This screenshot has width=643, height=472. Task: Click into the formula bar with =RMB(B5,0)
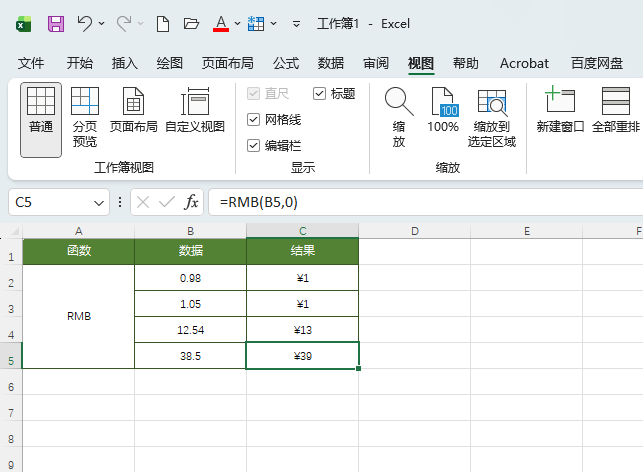click(x=426, y=202)
